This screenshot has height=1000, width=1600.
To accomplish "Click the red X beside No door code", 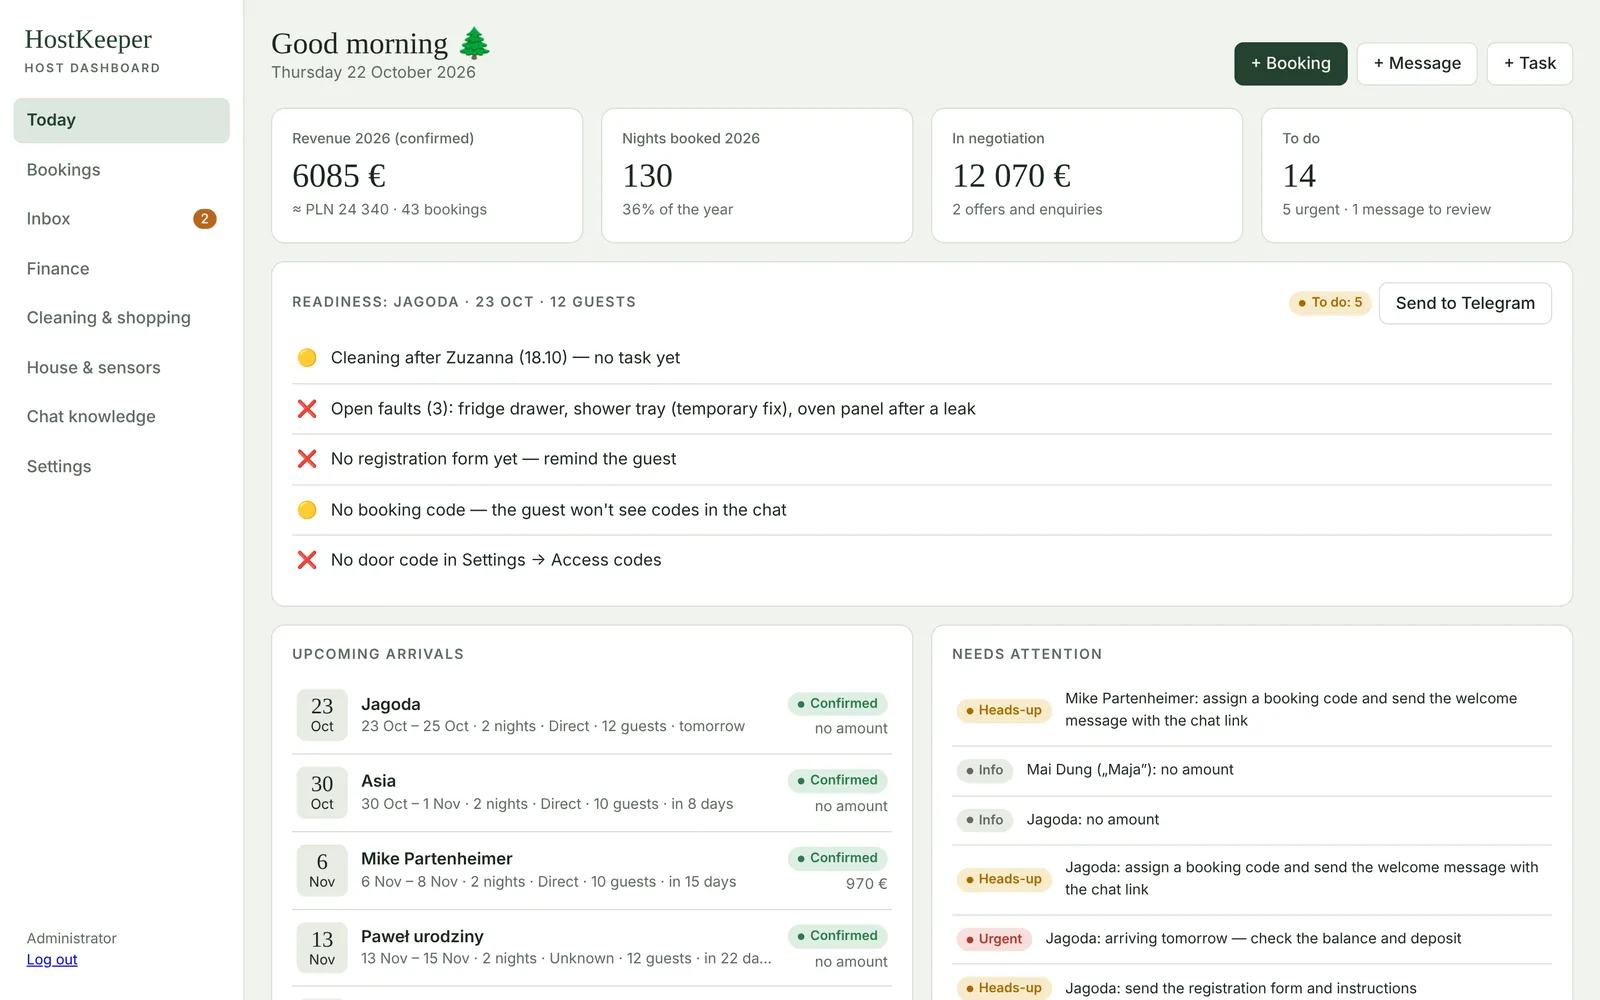I will point(307,560).
